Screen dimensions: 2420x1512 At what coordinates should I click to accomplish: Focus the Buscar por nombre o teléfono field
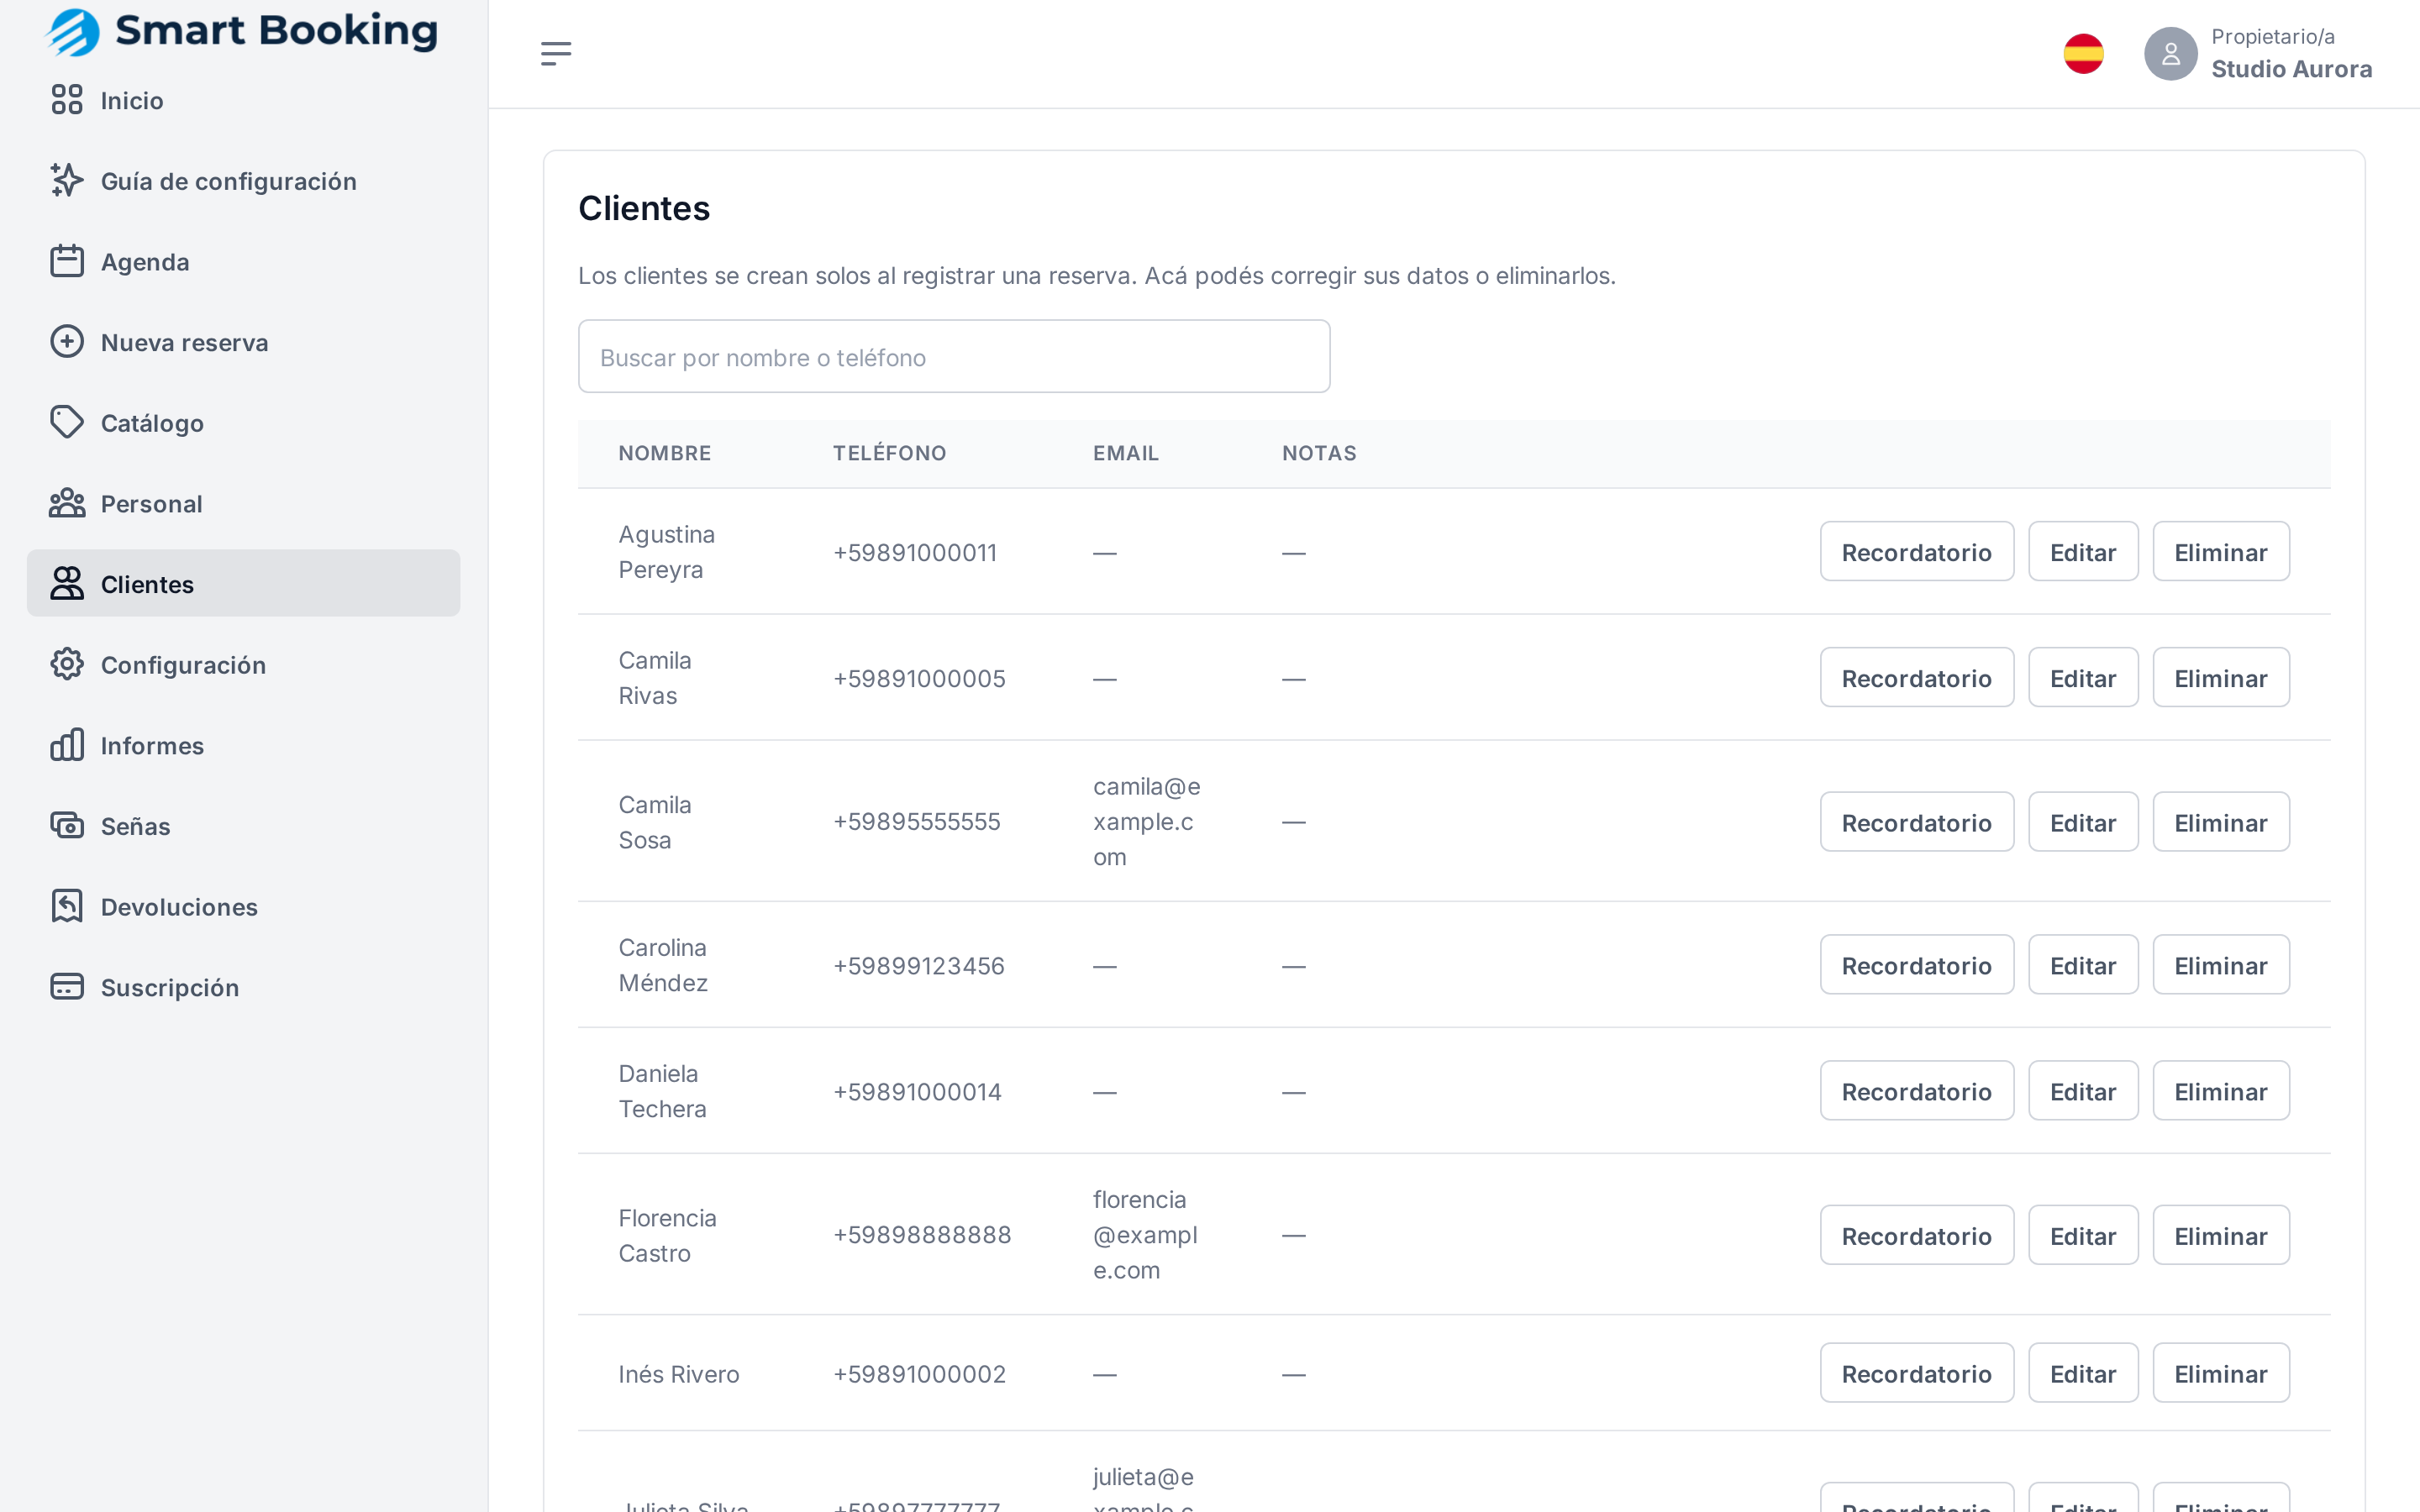[x=954, y=357]
